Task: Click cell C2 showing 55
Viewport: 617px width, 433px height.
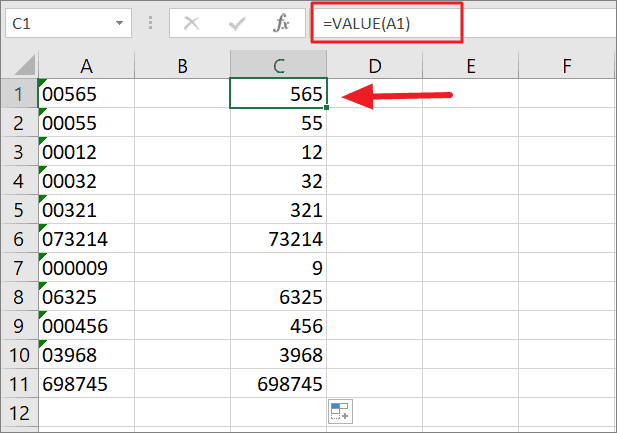Action: coord(279,122)
